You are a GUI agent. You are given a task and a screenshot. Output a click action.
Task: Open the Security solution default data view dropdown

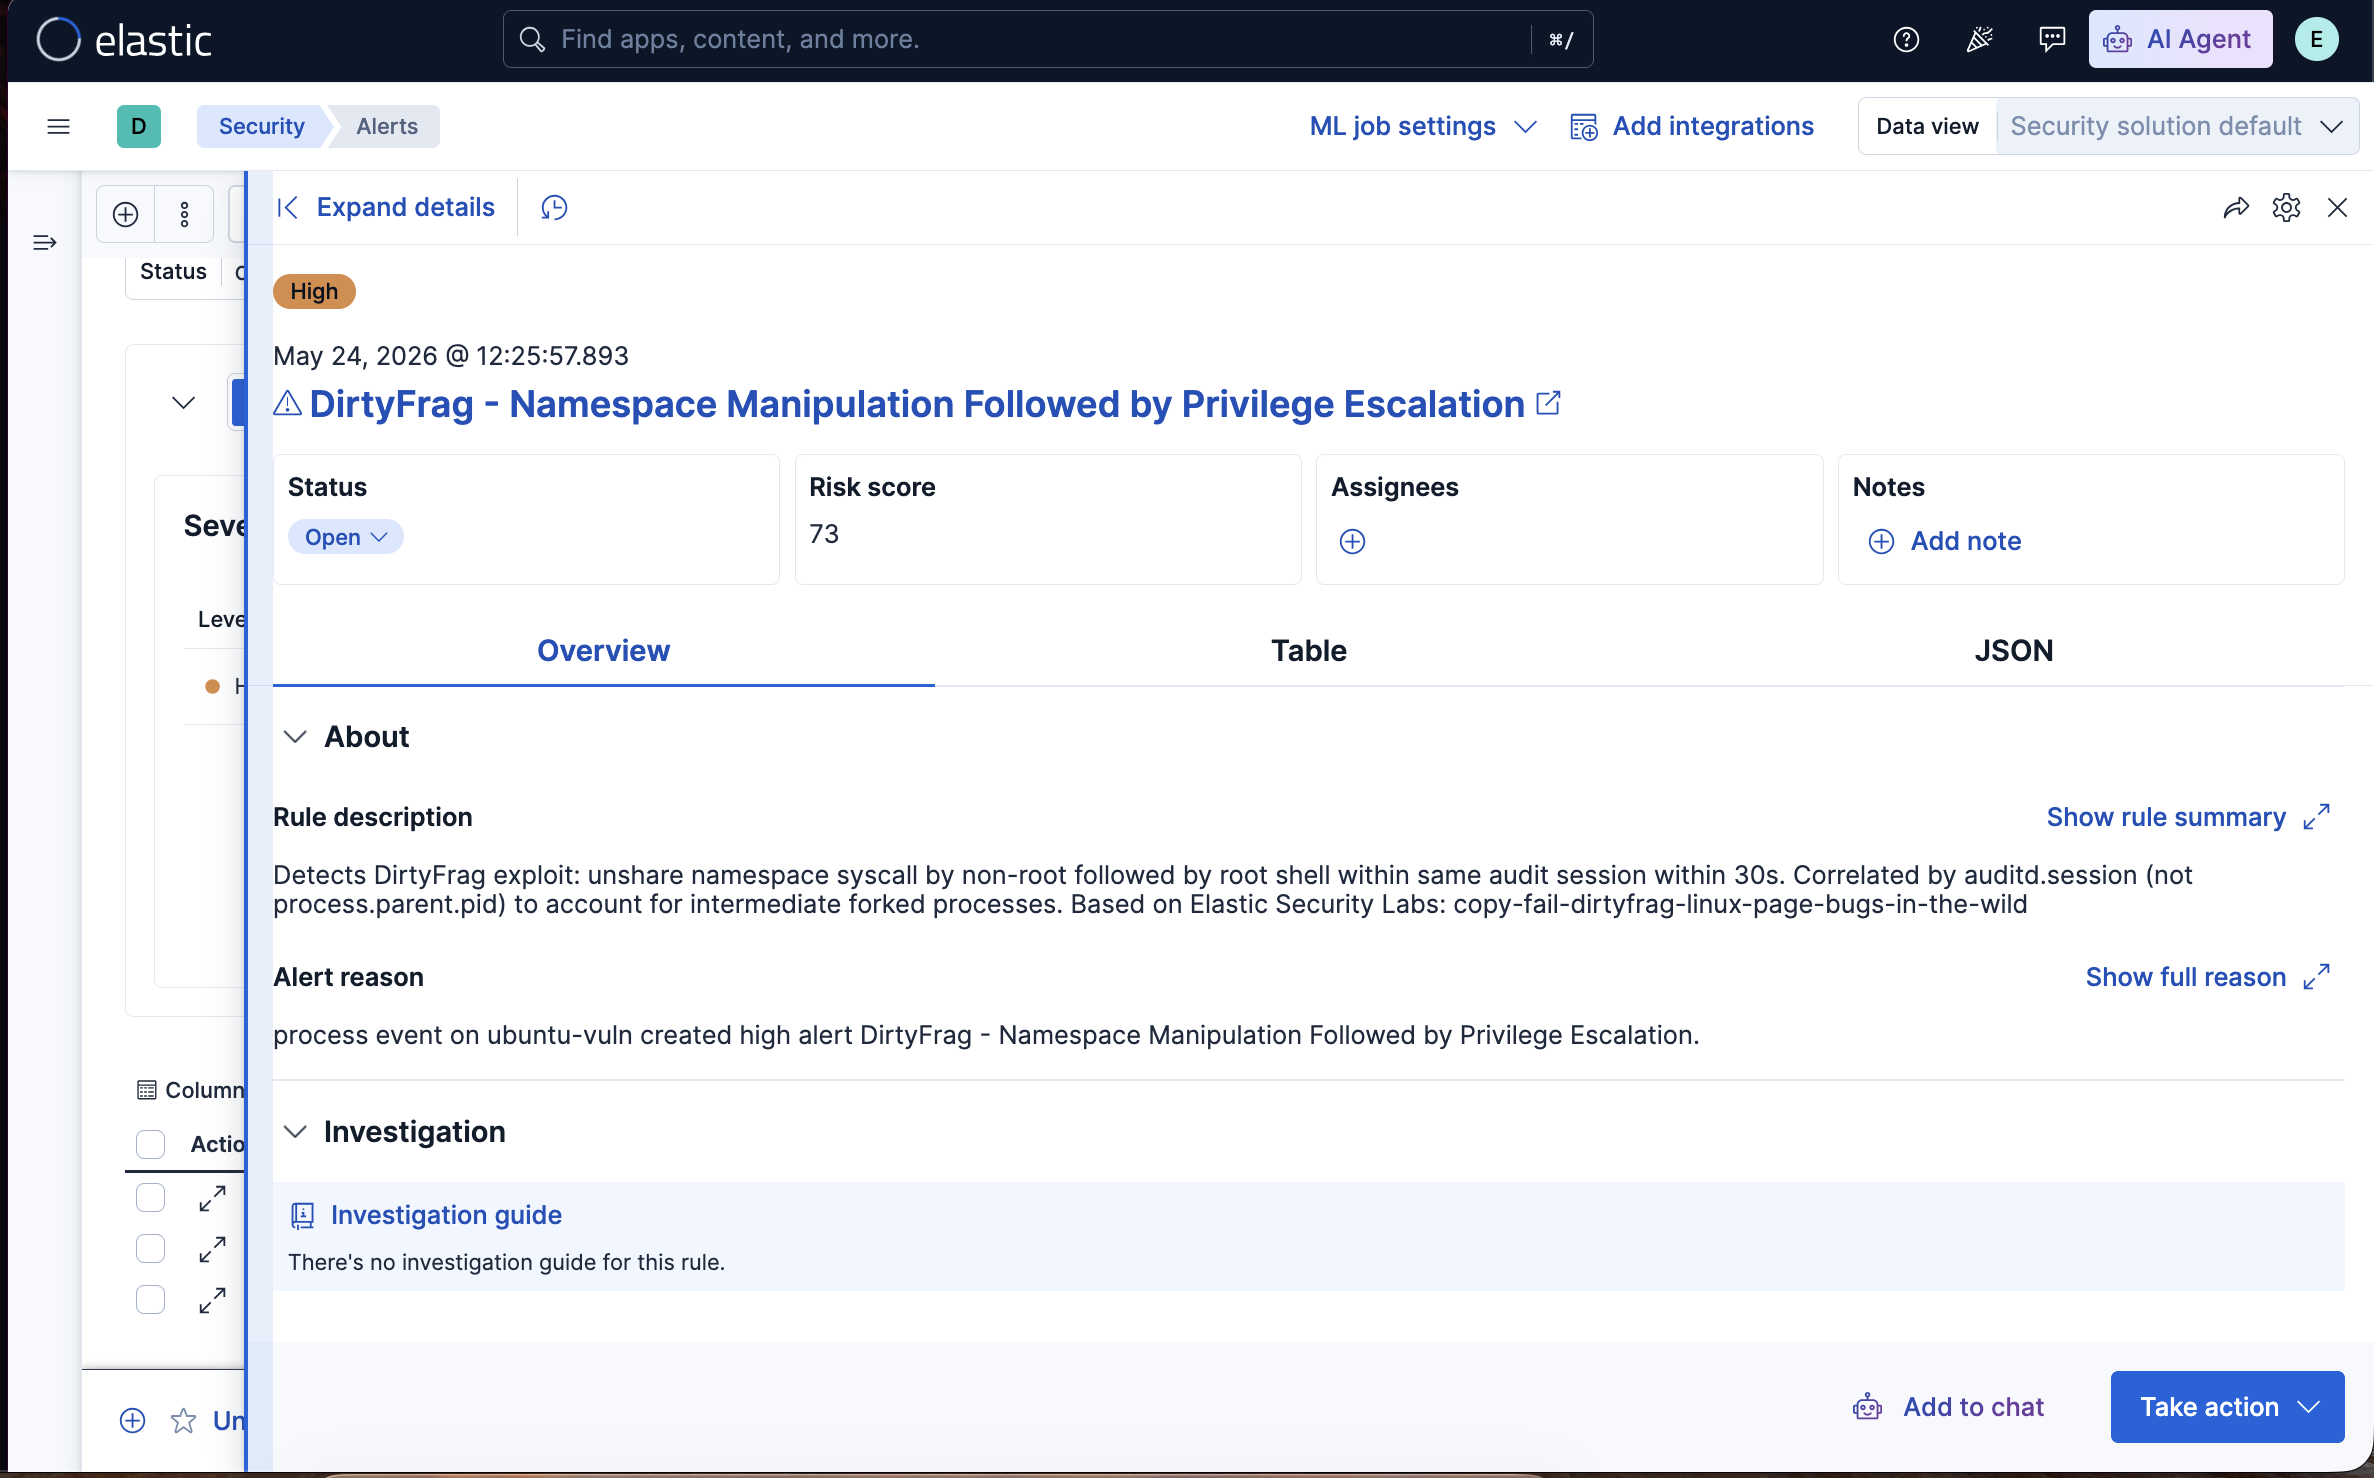click(2177, 126)
